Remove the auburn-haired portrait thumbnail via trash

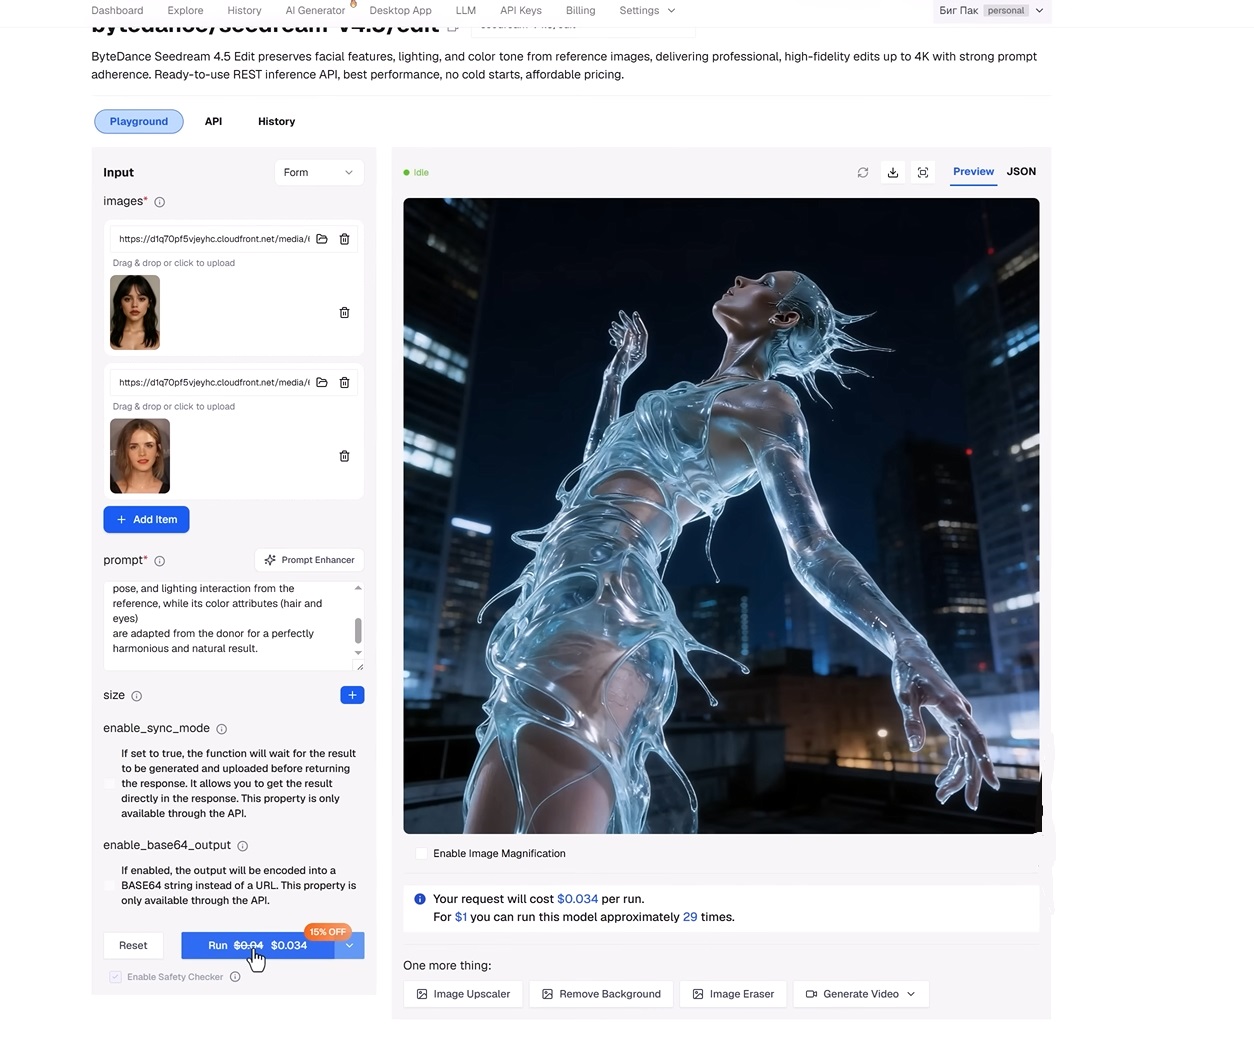pos(344,456)
